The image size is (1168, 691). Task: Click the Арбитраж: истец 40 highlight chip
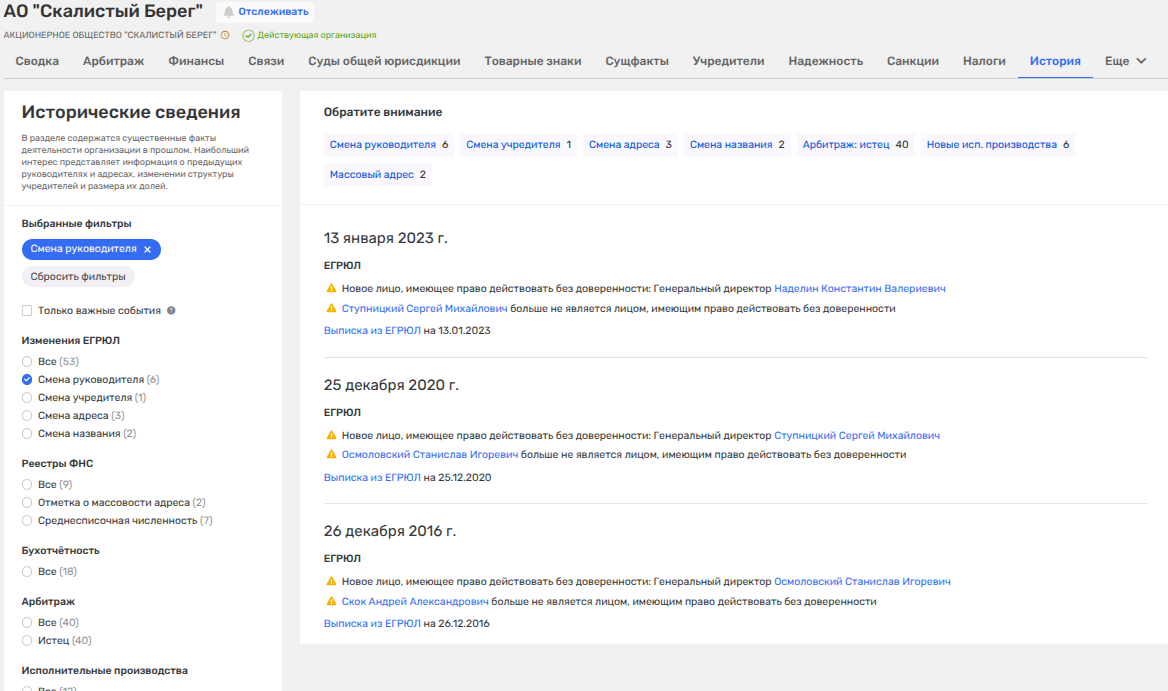pos(855,145)
